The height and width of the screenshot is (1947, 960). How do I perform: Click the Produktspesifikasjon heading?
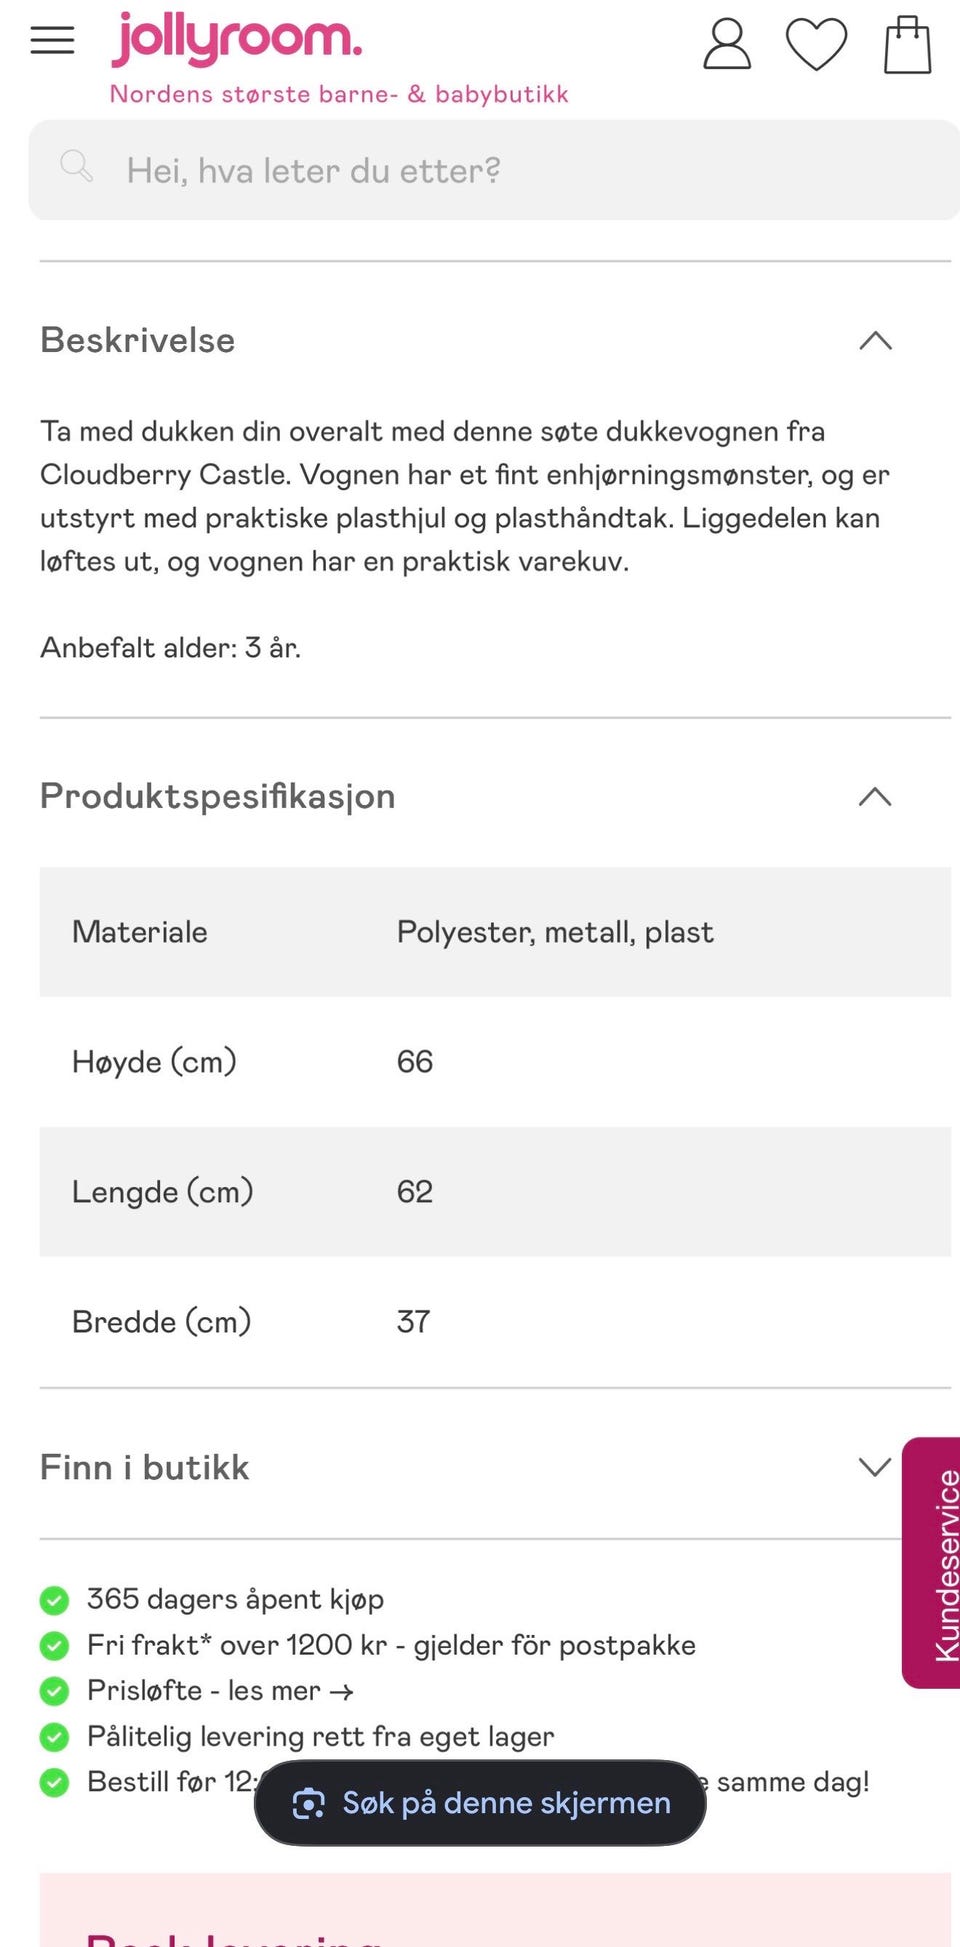coord(218,796)
